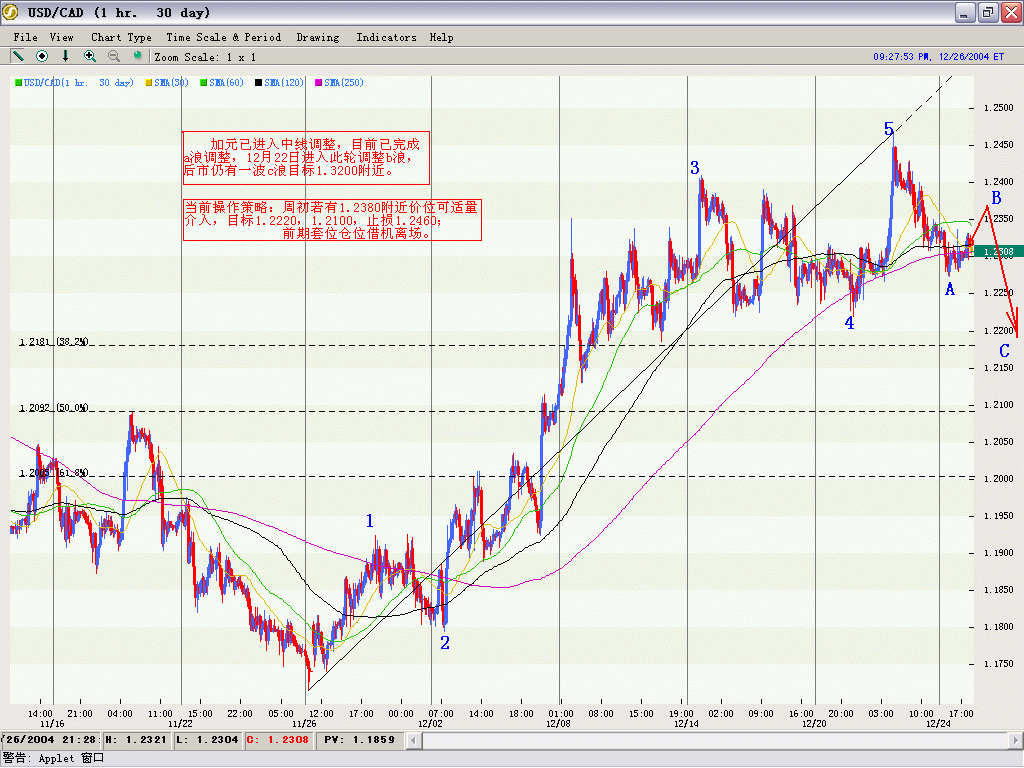The height and width of the screenshot is (768, 1024).
Task: Click the blue wave label 3
Action: click(695, 168)
